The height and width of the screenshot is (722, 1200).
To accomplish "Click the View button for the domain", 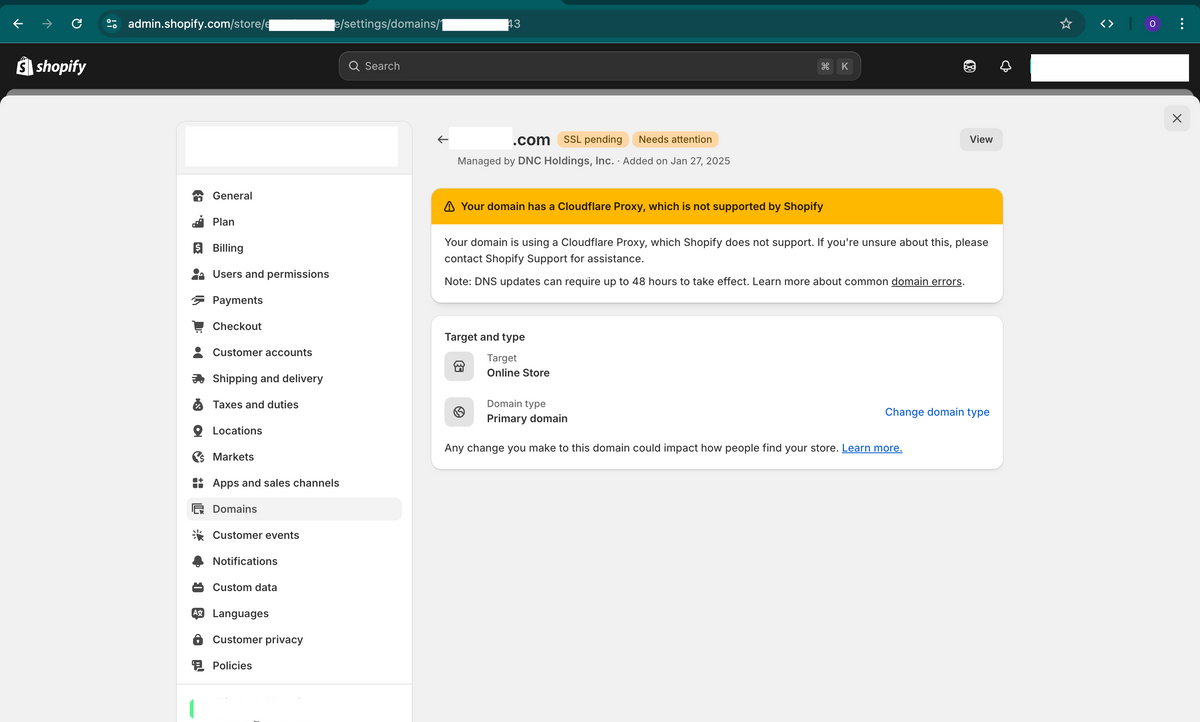I will pyautogui.click(x=980, y=139).
